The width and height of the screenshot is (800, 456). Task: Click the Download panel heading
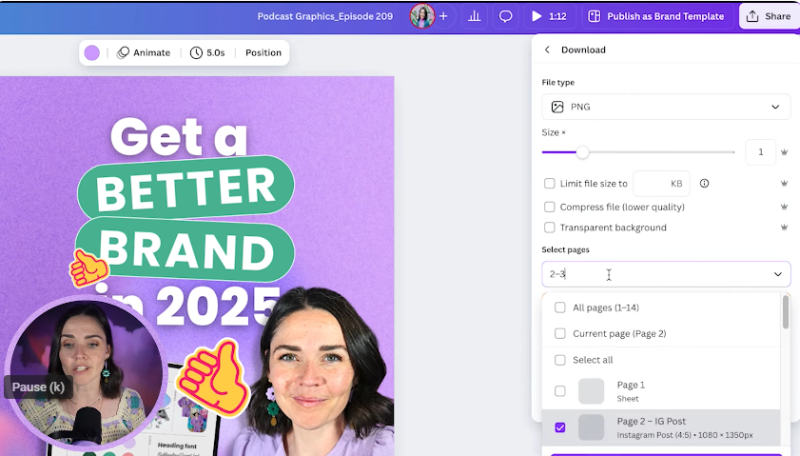[x=583, y=49]
